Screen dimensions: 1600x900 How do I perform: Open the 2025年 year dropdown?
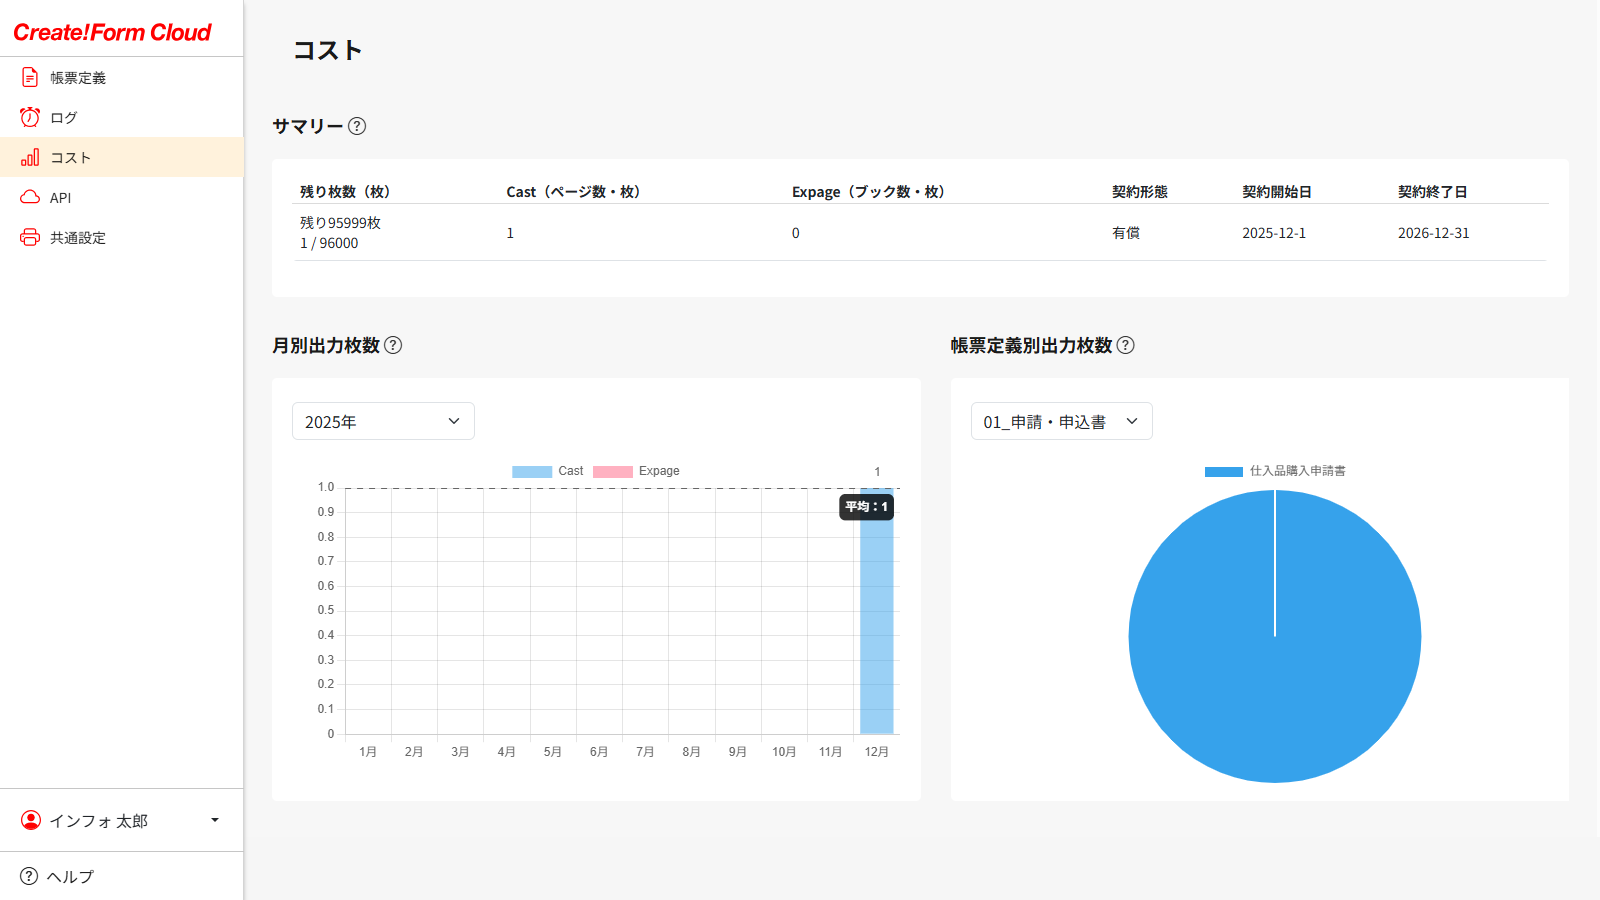(383, 421)
